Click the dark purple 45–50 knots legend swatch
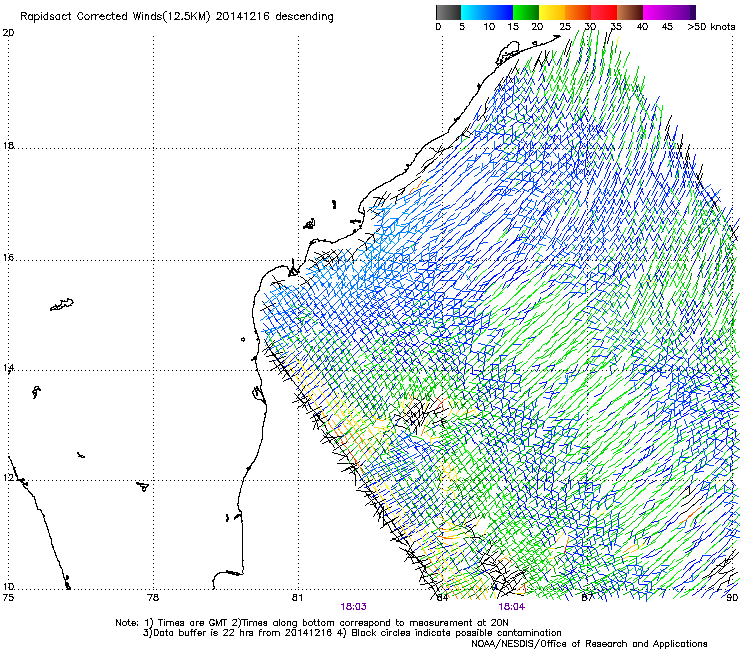This screenshot has height=650, width=740. click(x=682, y=12)
